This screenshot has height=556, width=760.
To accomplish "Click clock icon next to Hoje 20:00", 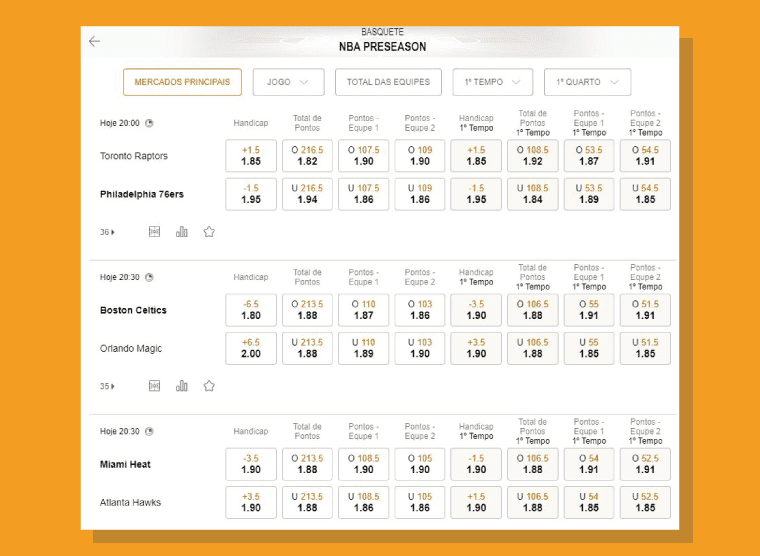I will click(x=149, y=123).
